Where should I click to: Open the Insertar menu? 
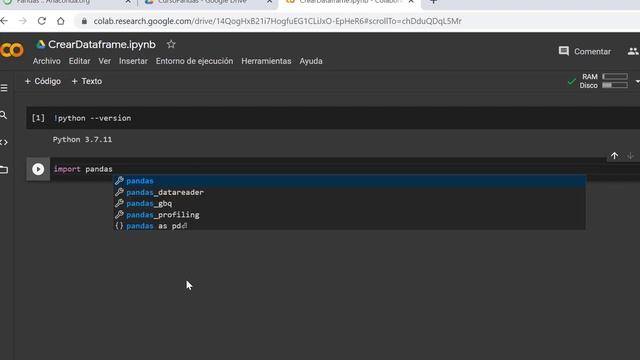pyautogui.click(x=133, y=61)
